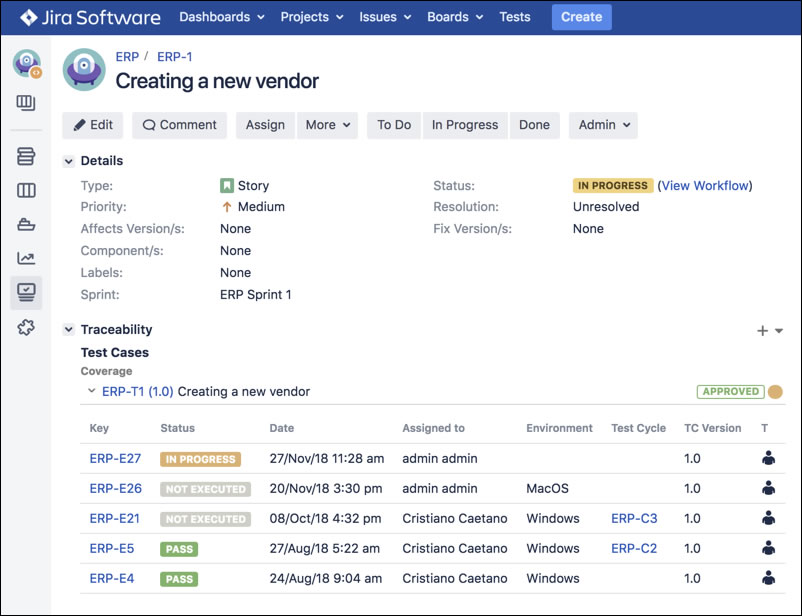Click the person icon in ERP-E27 row
The width and height of the screenshot is (802, 616).
tap(768, 458)
